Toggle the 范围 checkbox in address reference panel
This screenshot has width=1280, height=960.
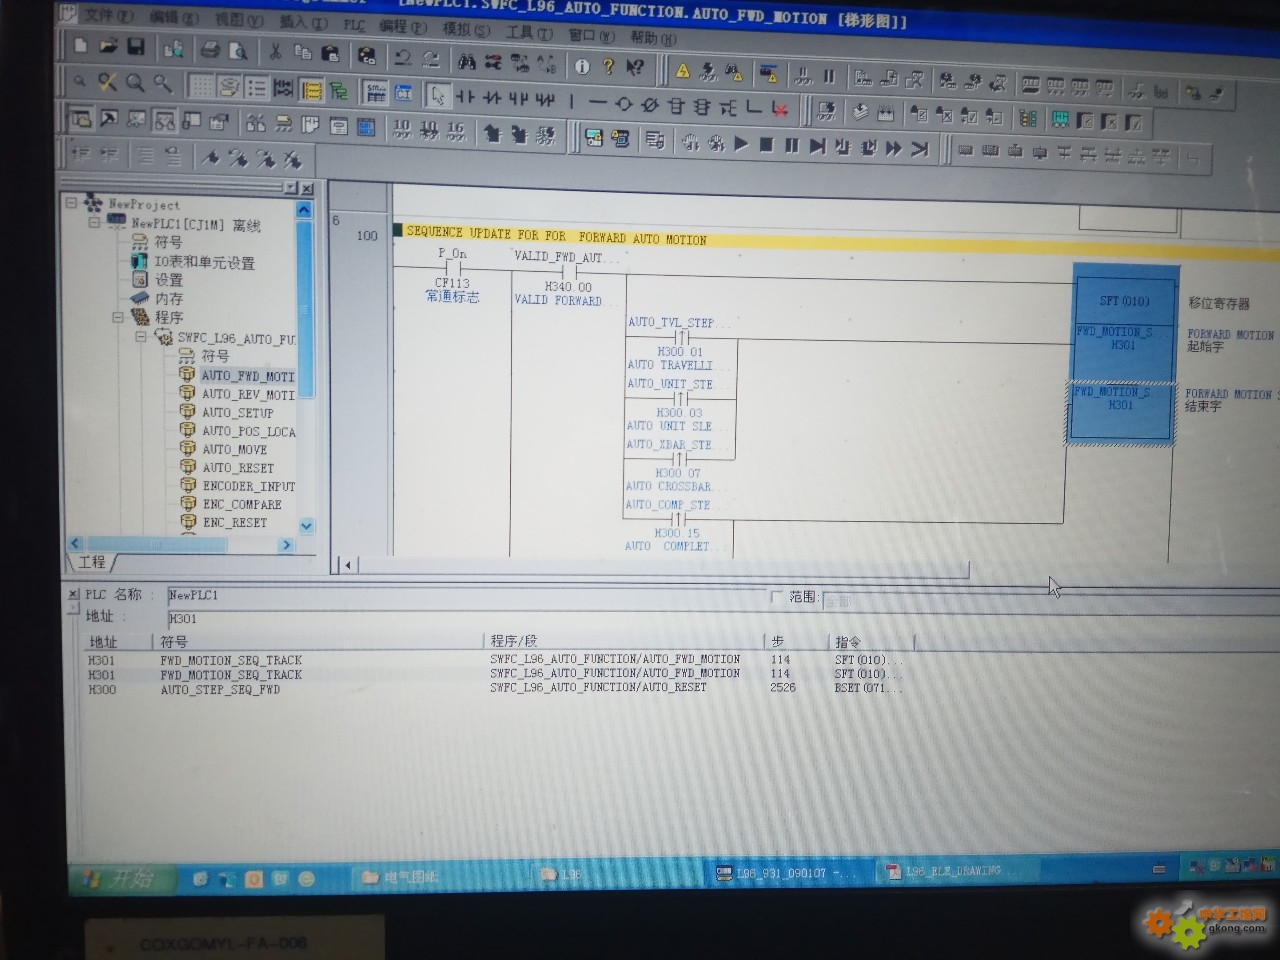point(776,597)
